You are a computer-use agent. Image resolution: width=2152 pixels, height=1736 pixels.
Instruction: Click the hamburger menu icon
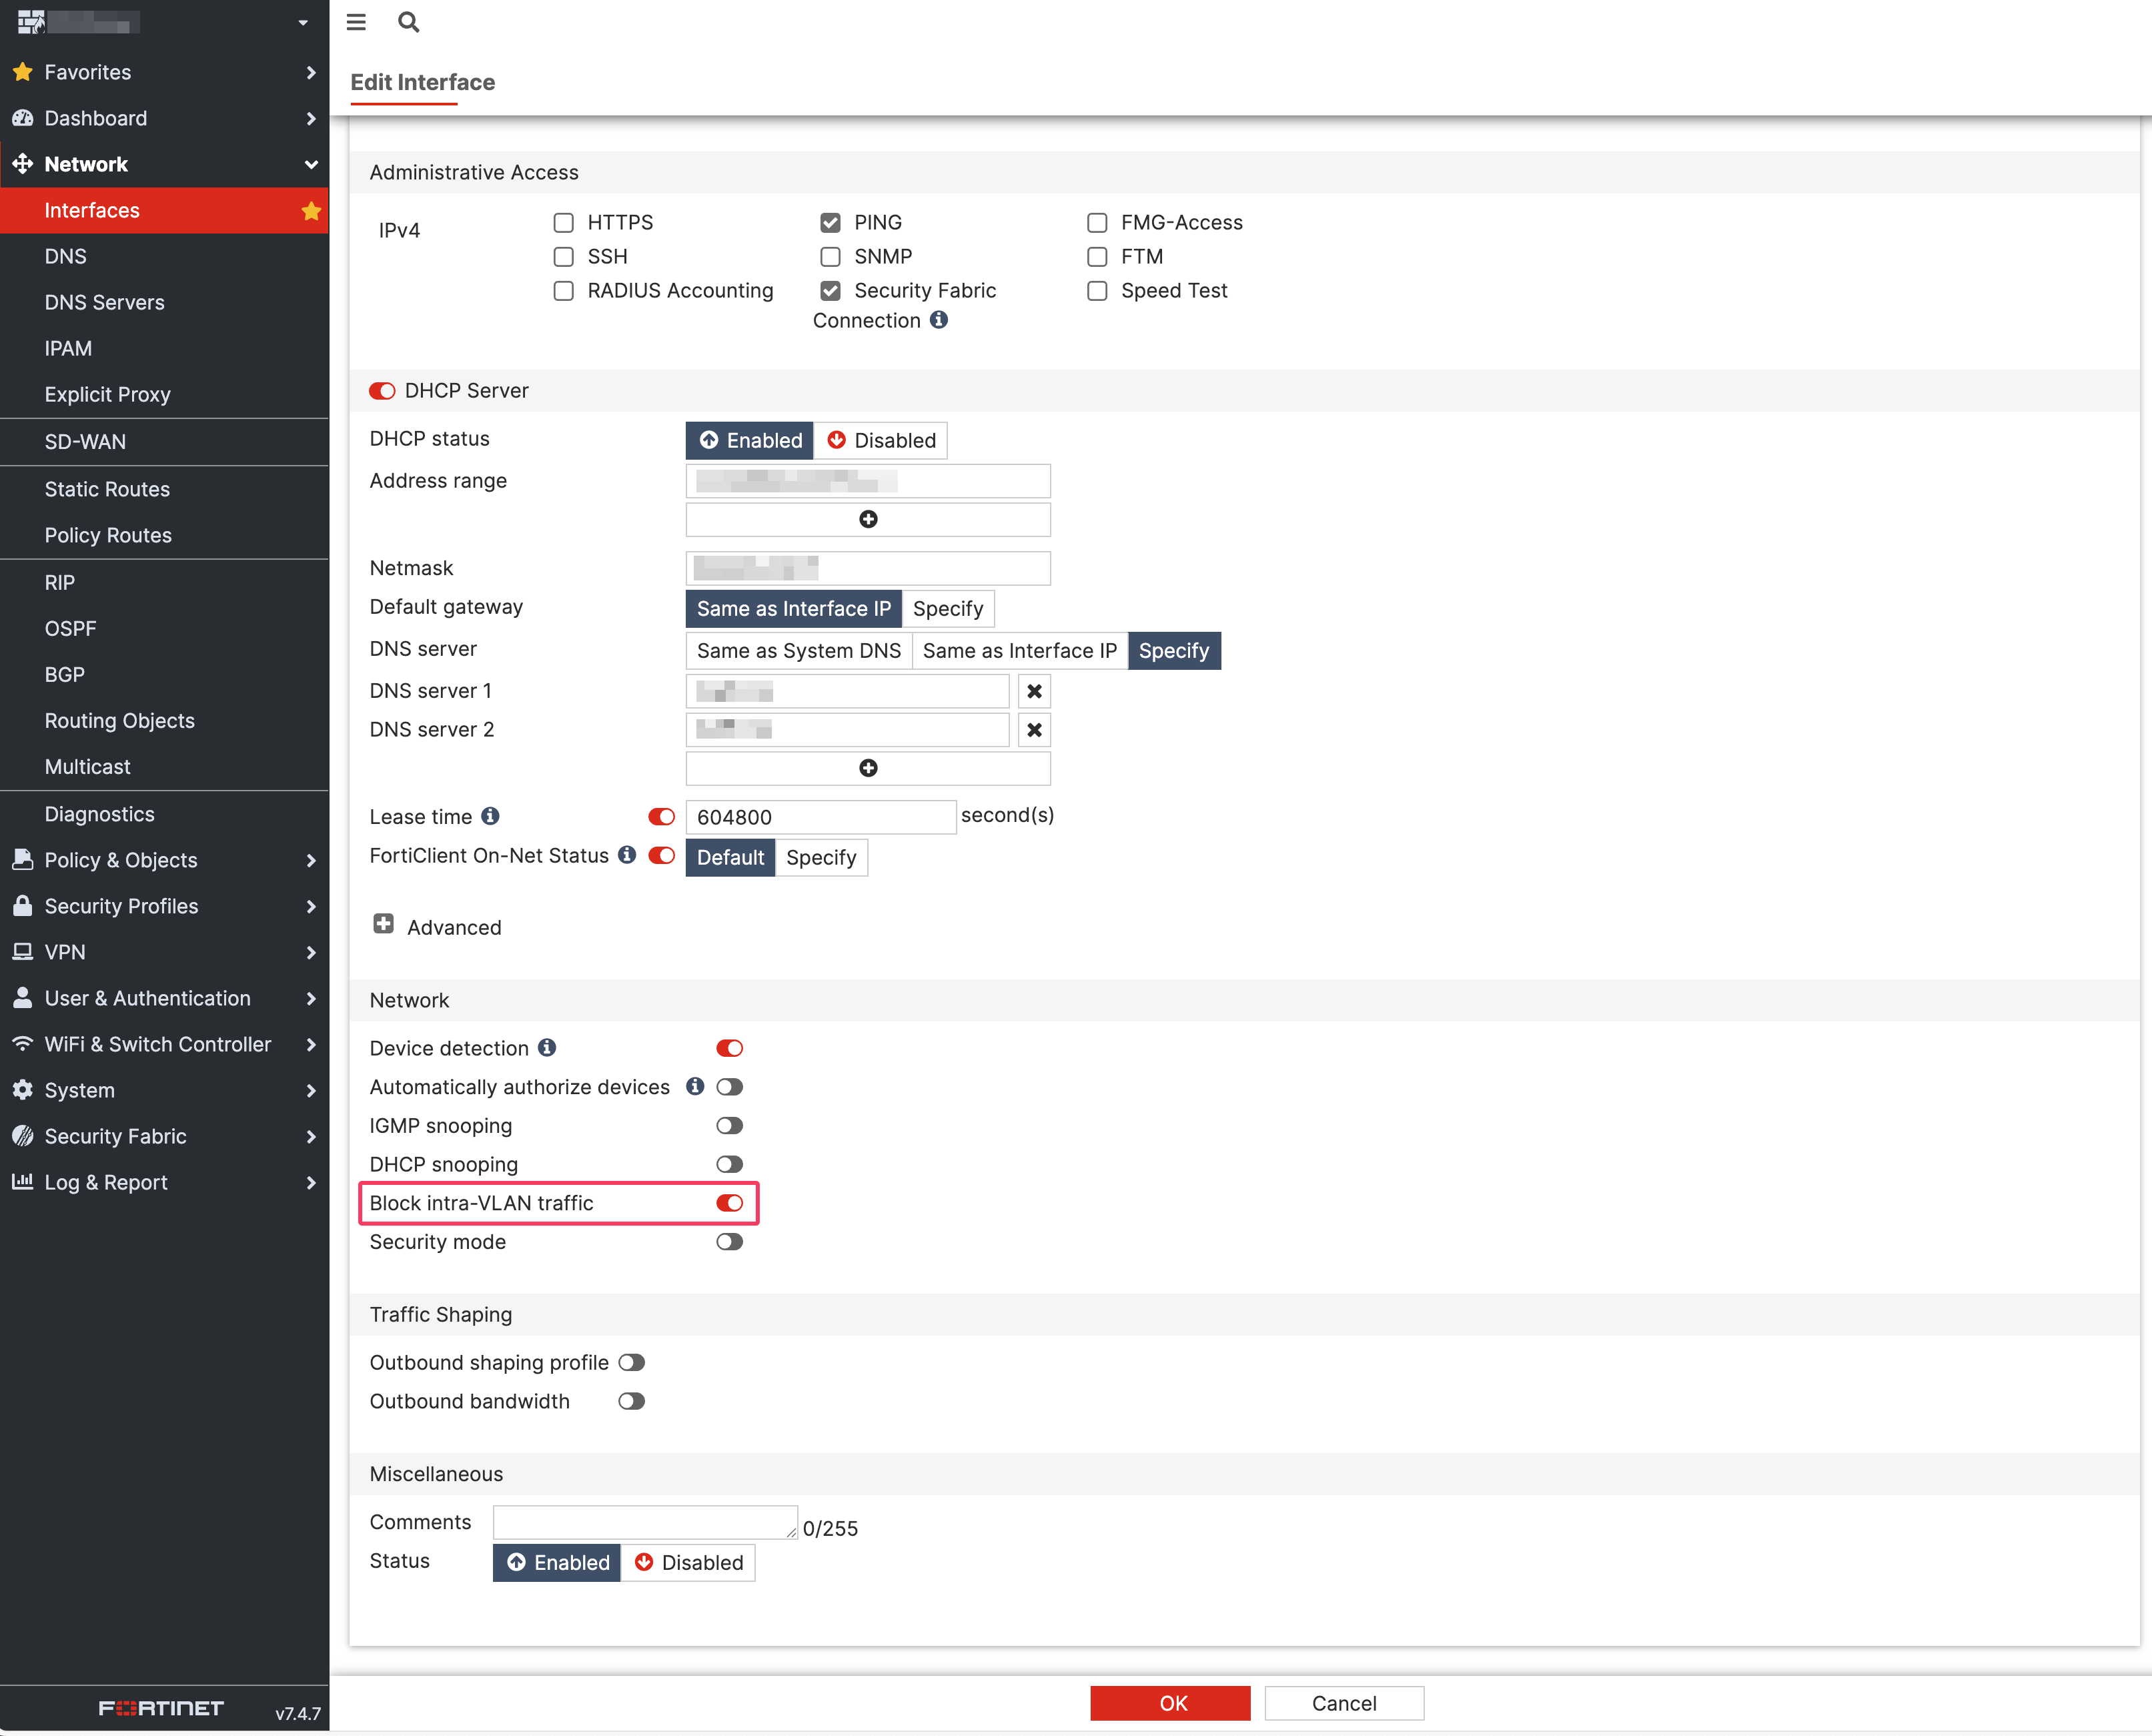[356, 22]
